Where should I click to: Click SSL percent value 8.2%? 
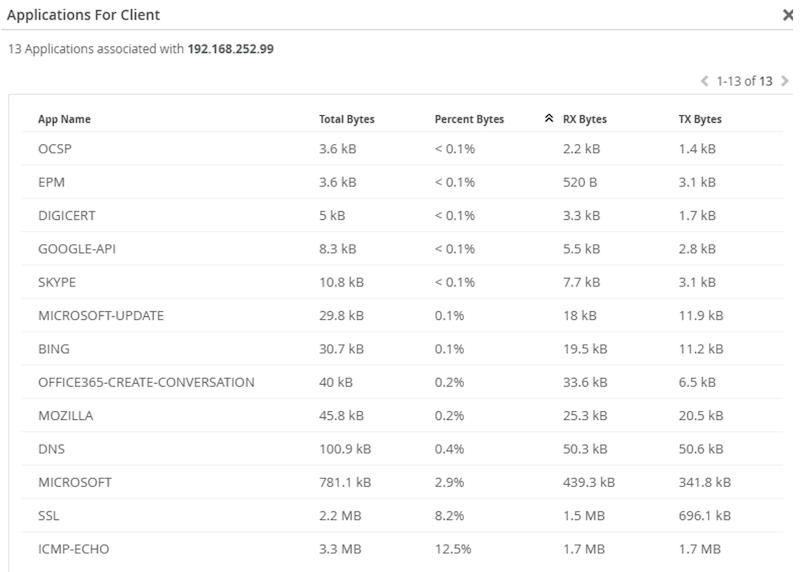click(x=449, y=515)
